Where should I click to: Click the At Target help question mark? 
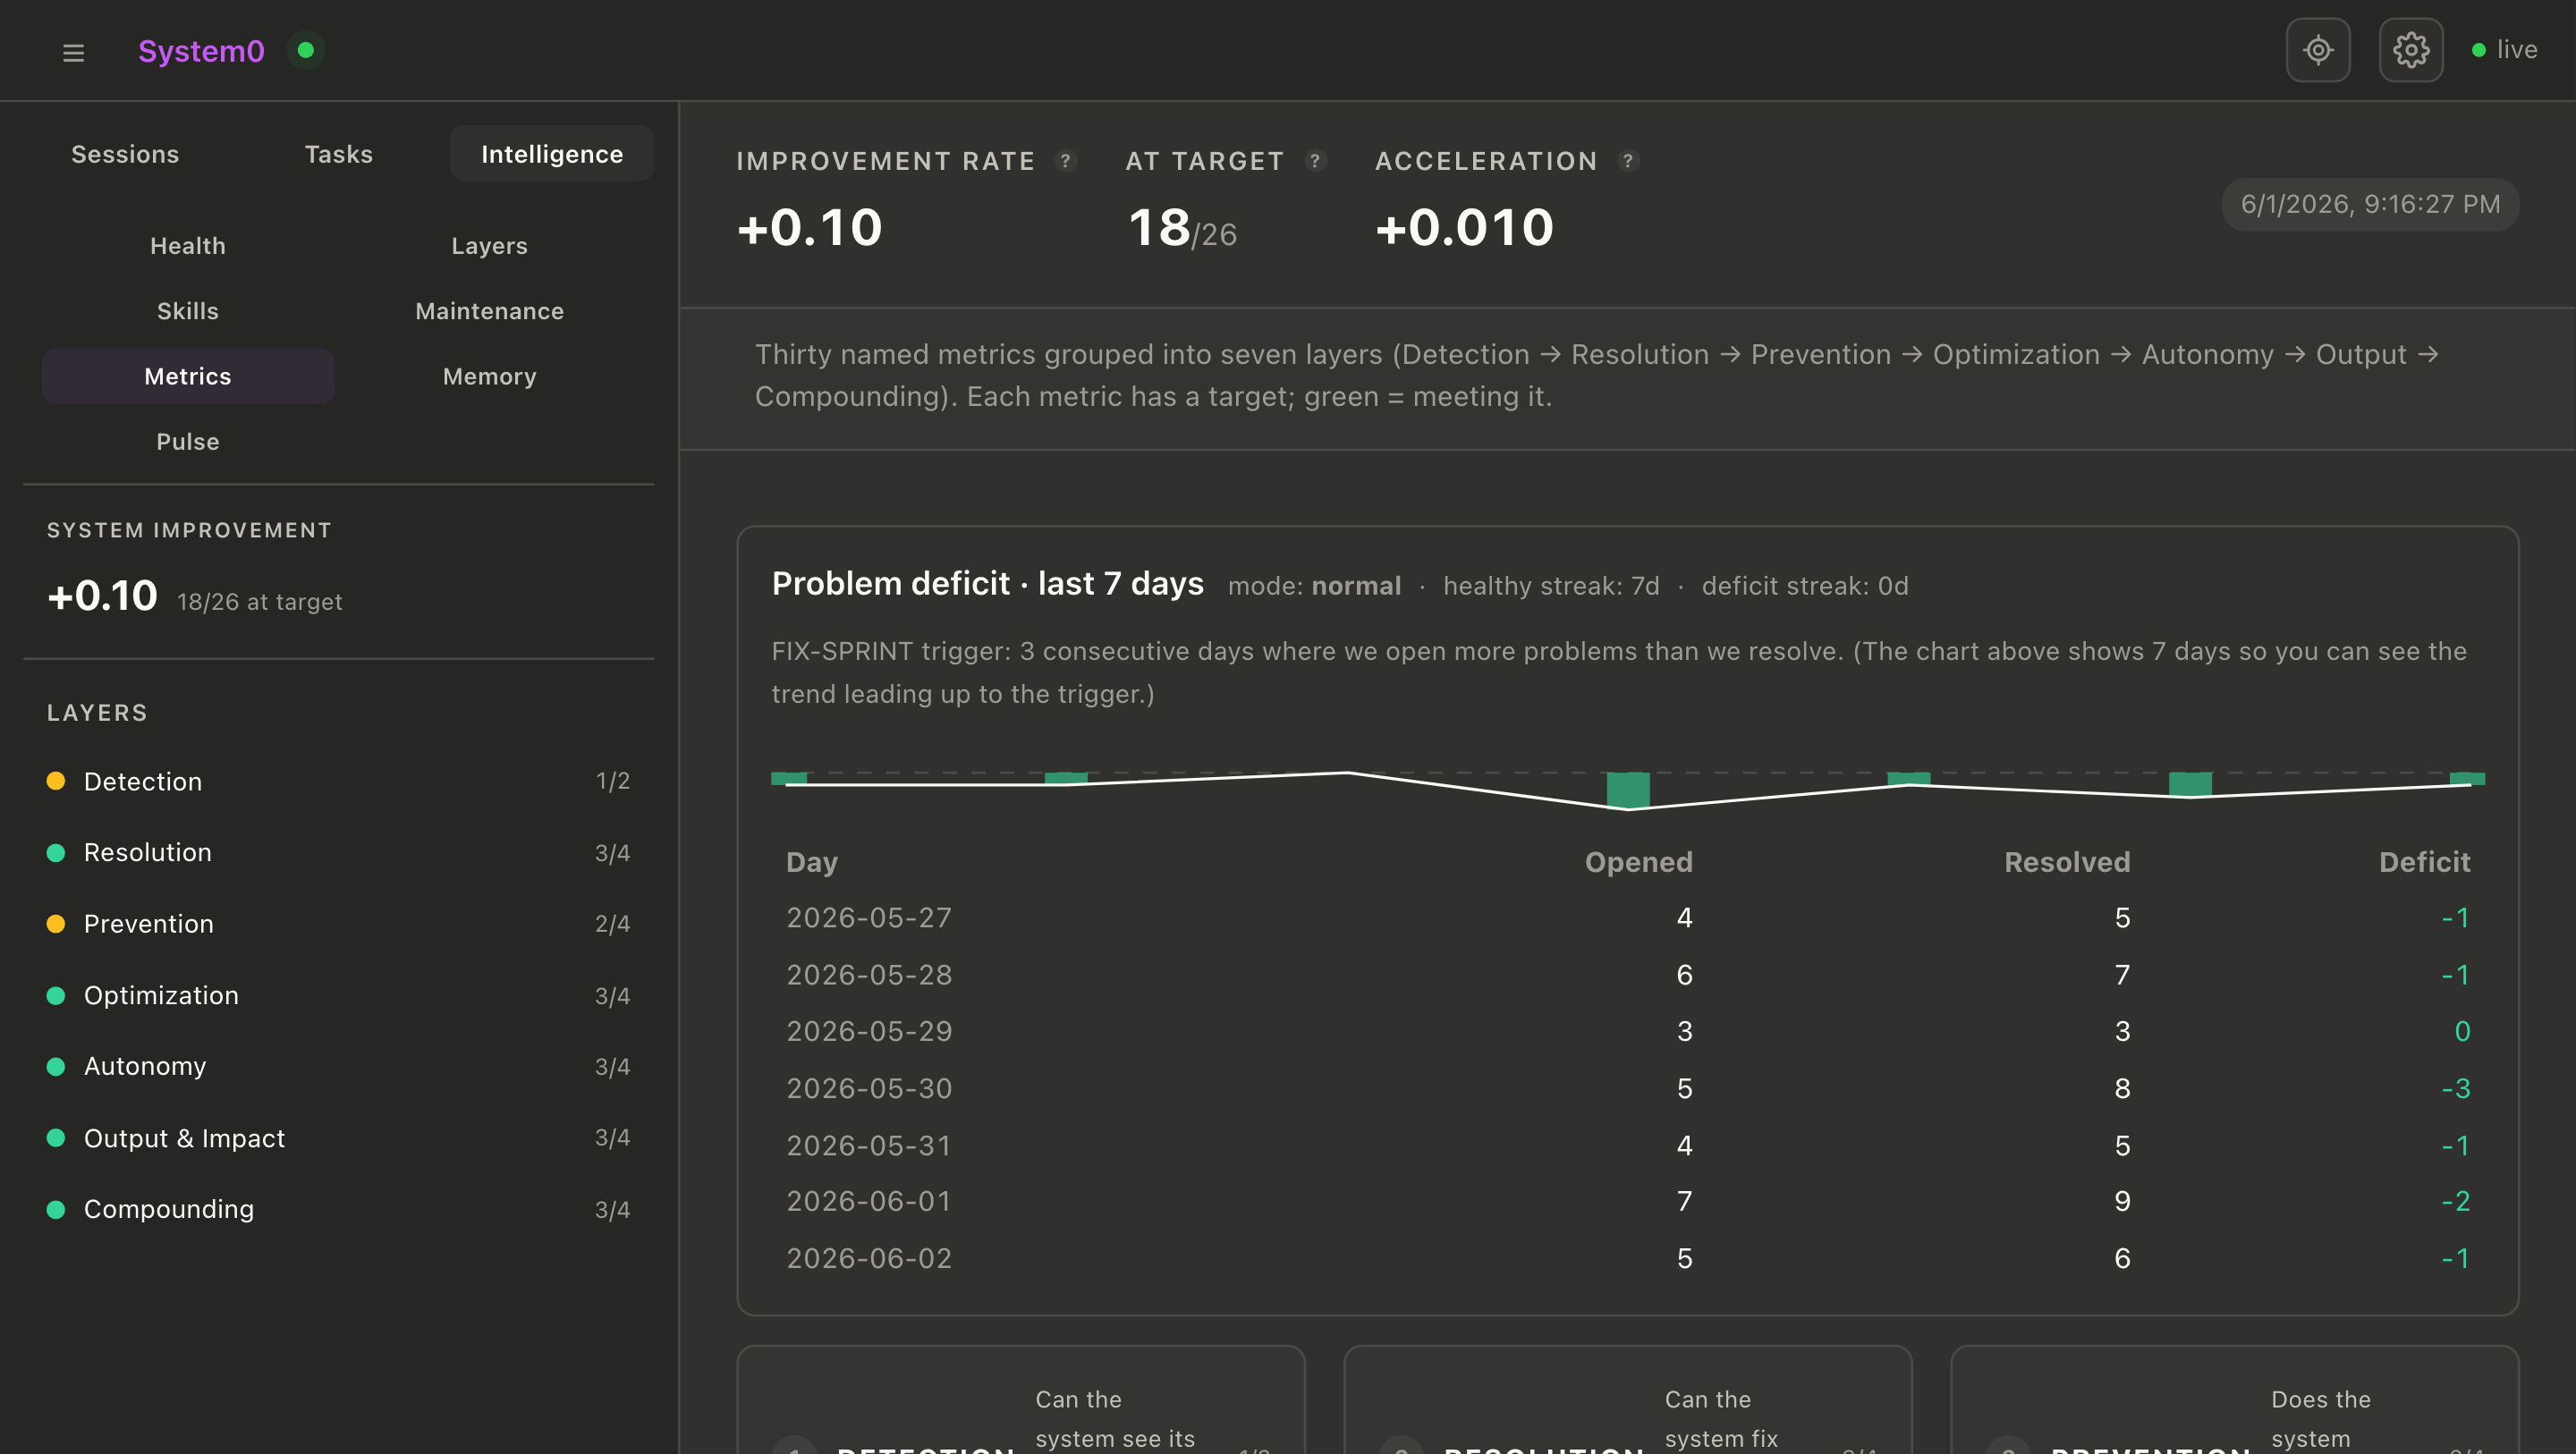[x=1316, y=160]
